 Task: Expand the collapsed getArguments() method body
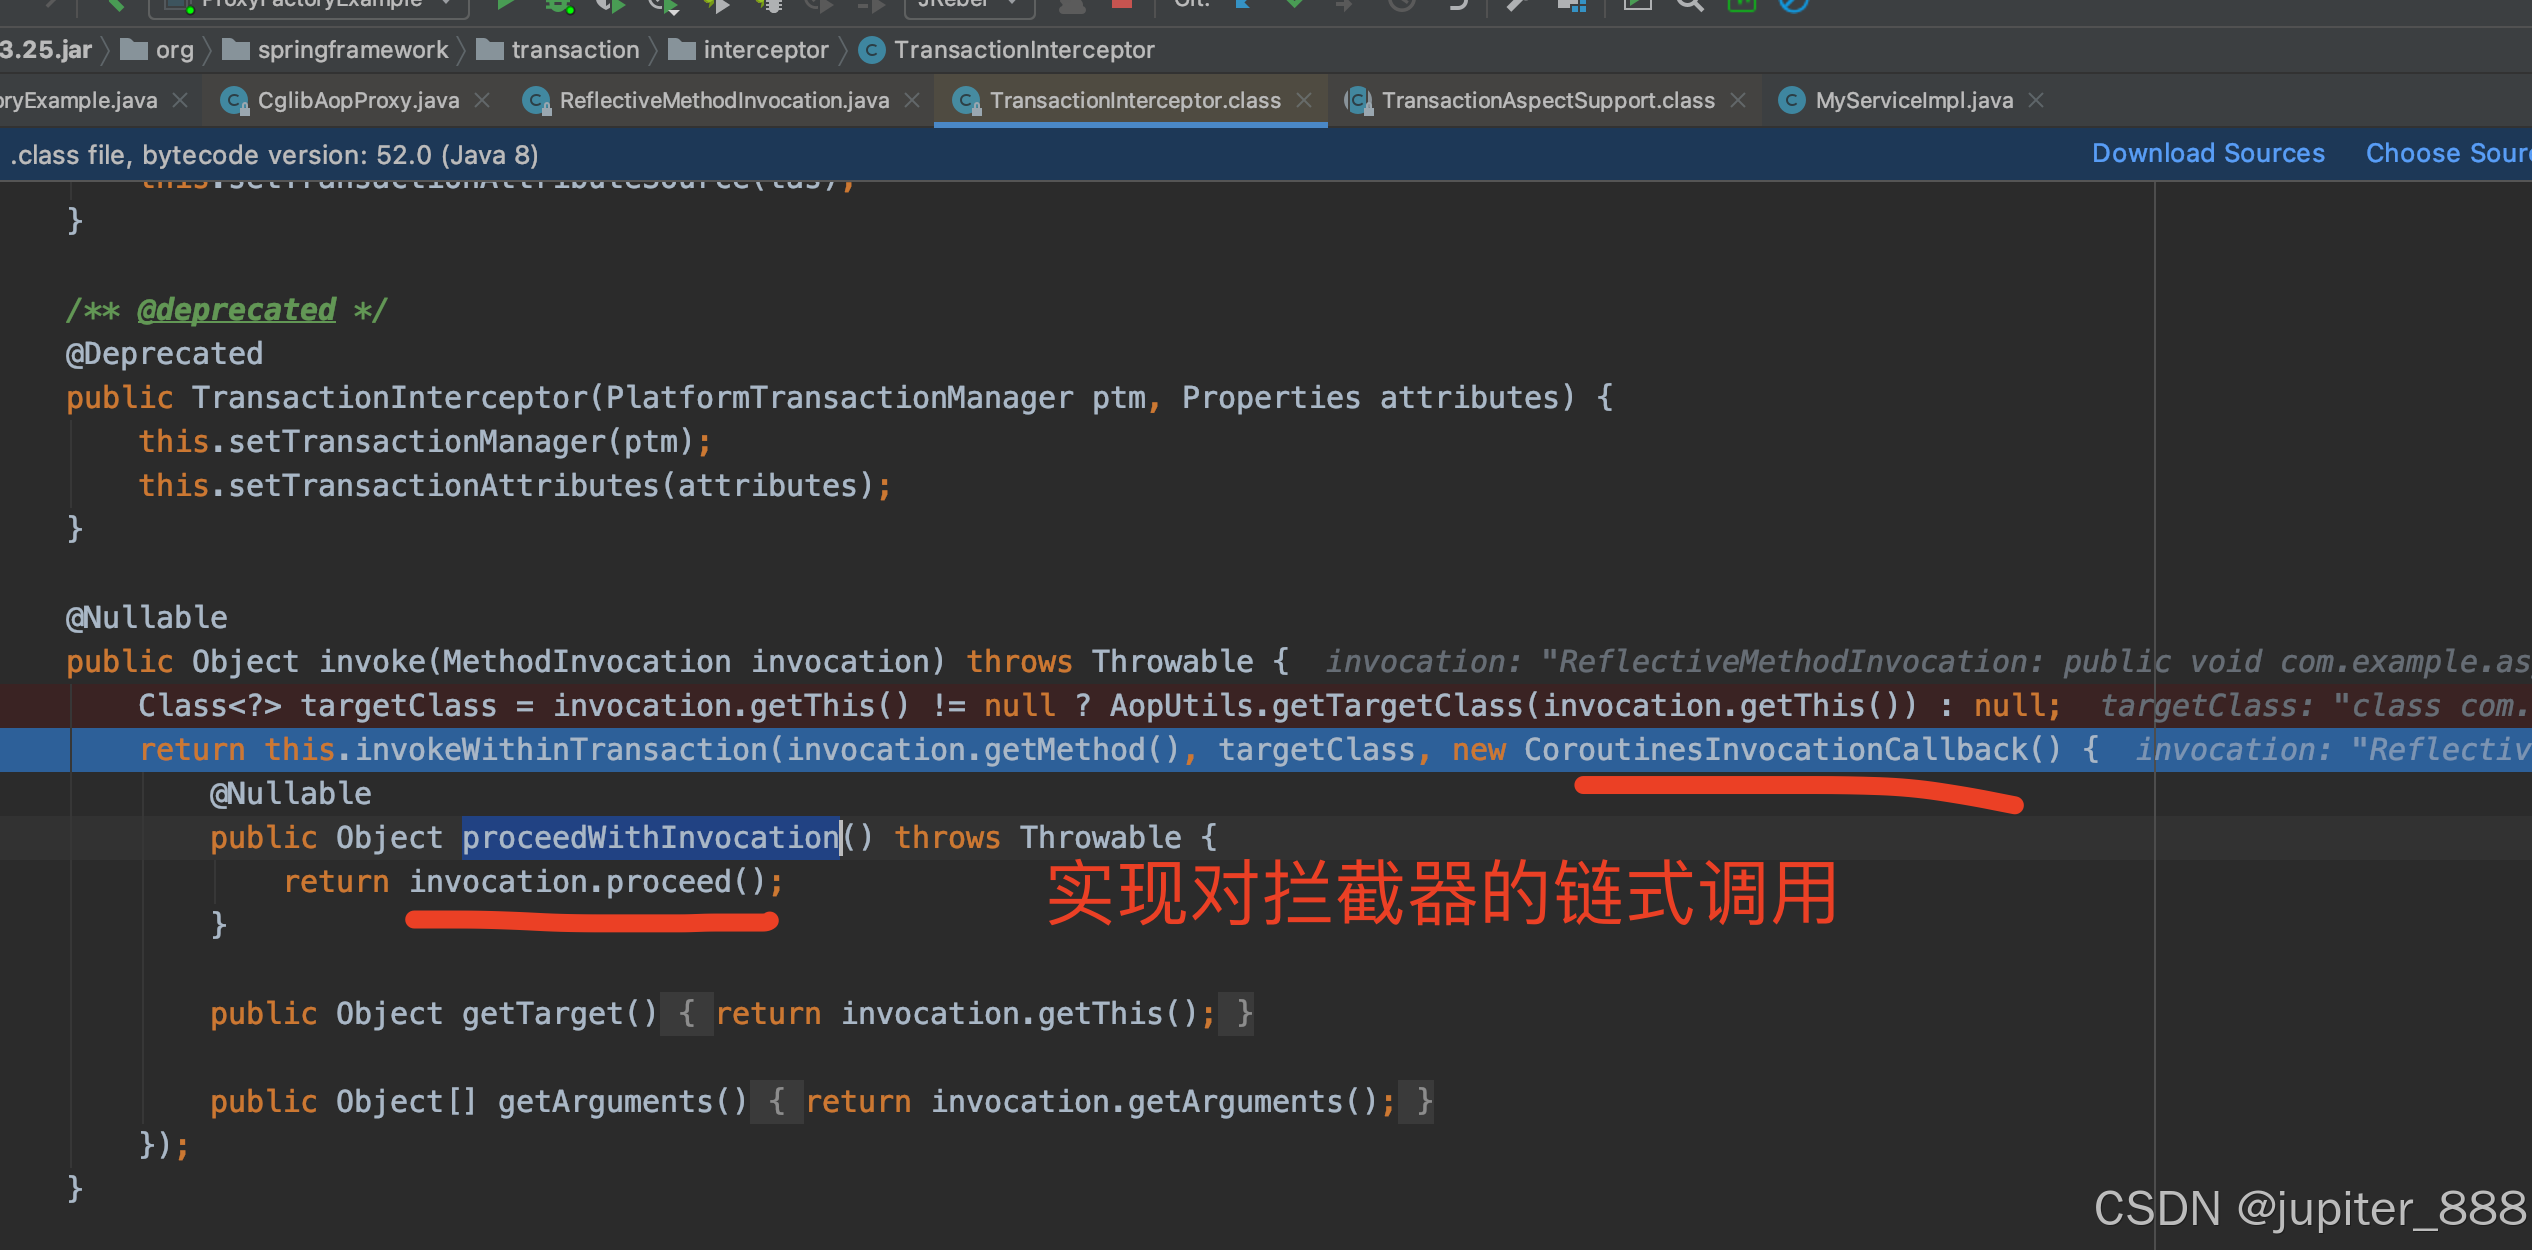(x=777, y=1102)
